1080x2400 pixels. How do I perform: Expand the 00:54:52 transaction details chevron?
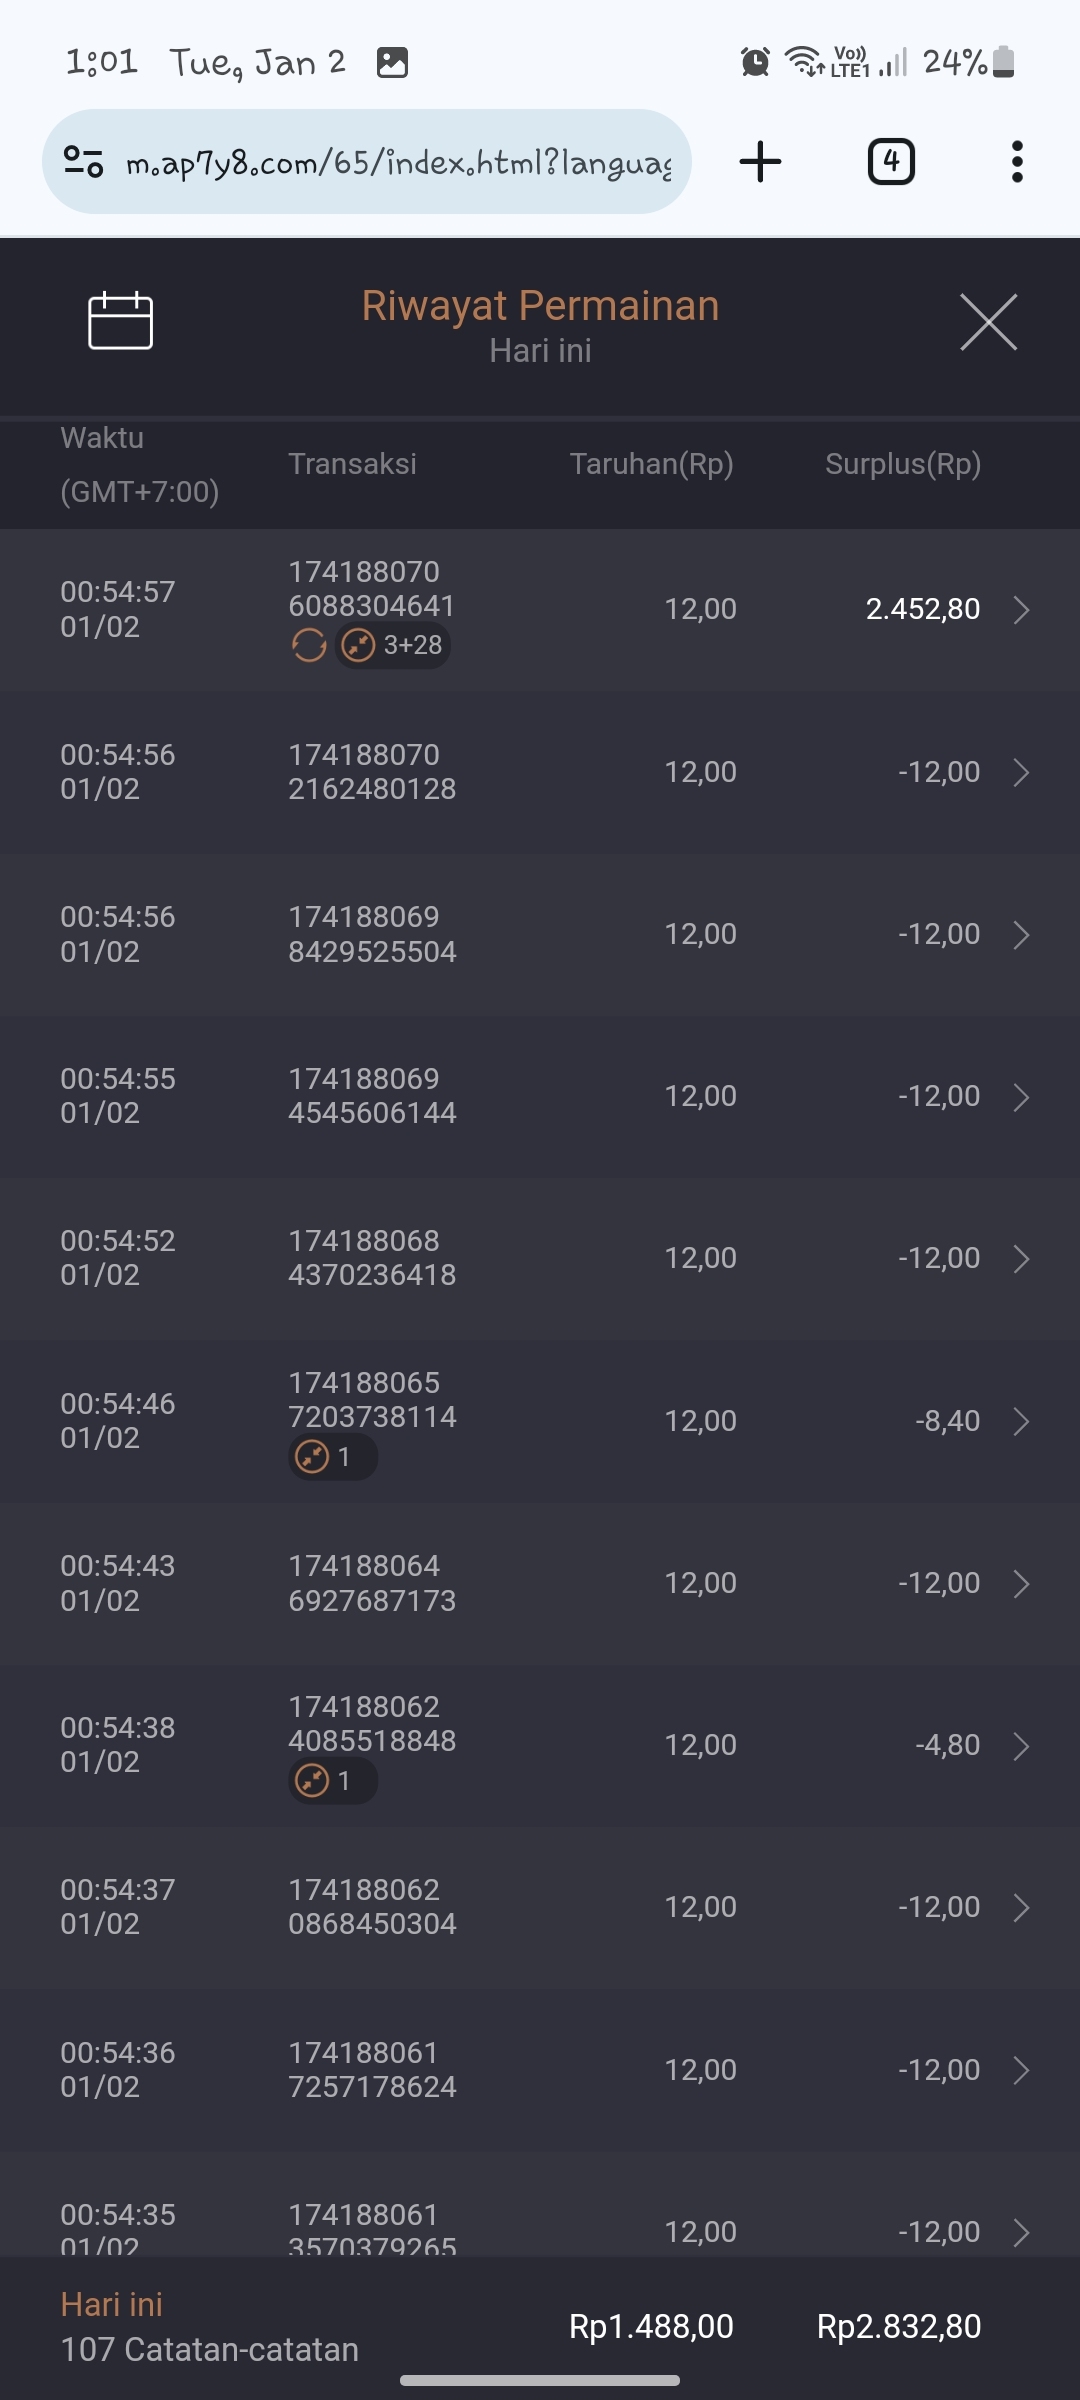1021,1259
